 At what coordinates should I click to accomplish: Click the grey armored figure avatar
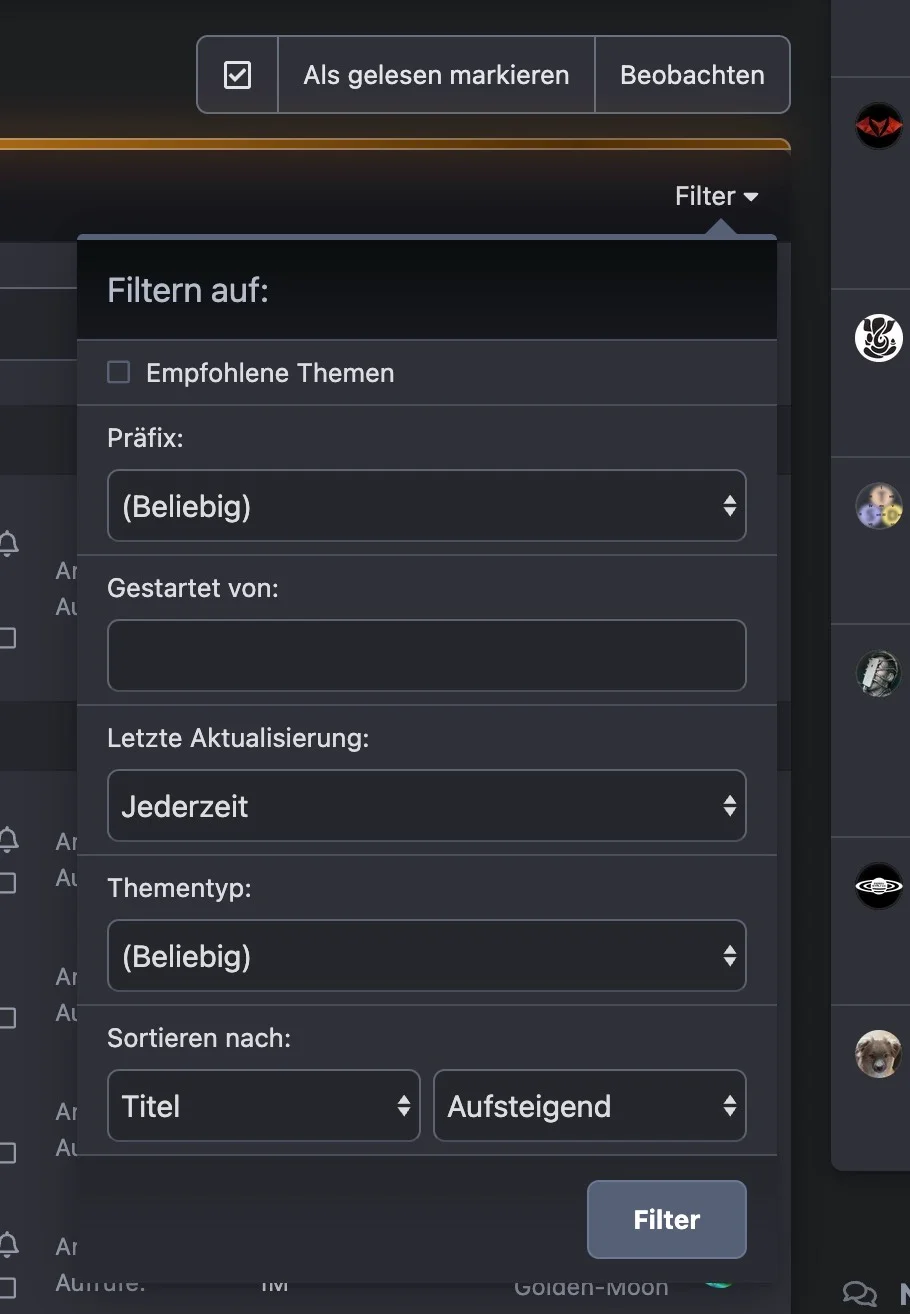pos(879,672)
